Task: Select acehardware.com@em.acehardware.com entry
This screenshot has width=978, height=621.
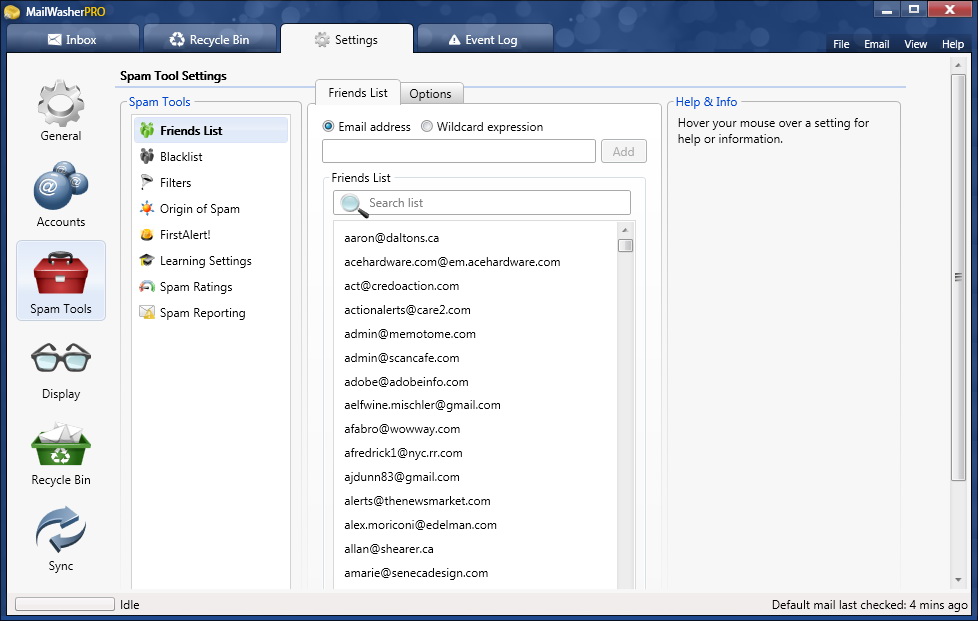Action: pyautogui.click(x=452, y=262)
